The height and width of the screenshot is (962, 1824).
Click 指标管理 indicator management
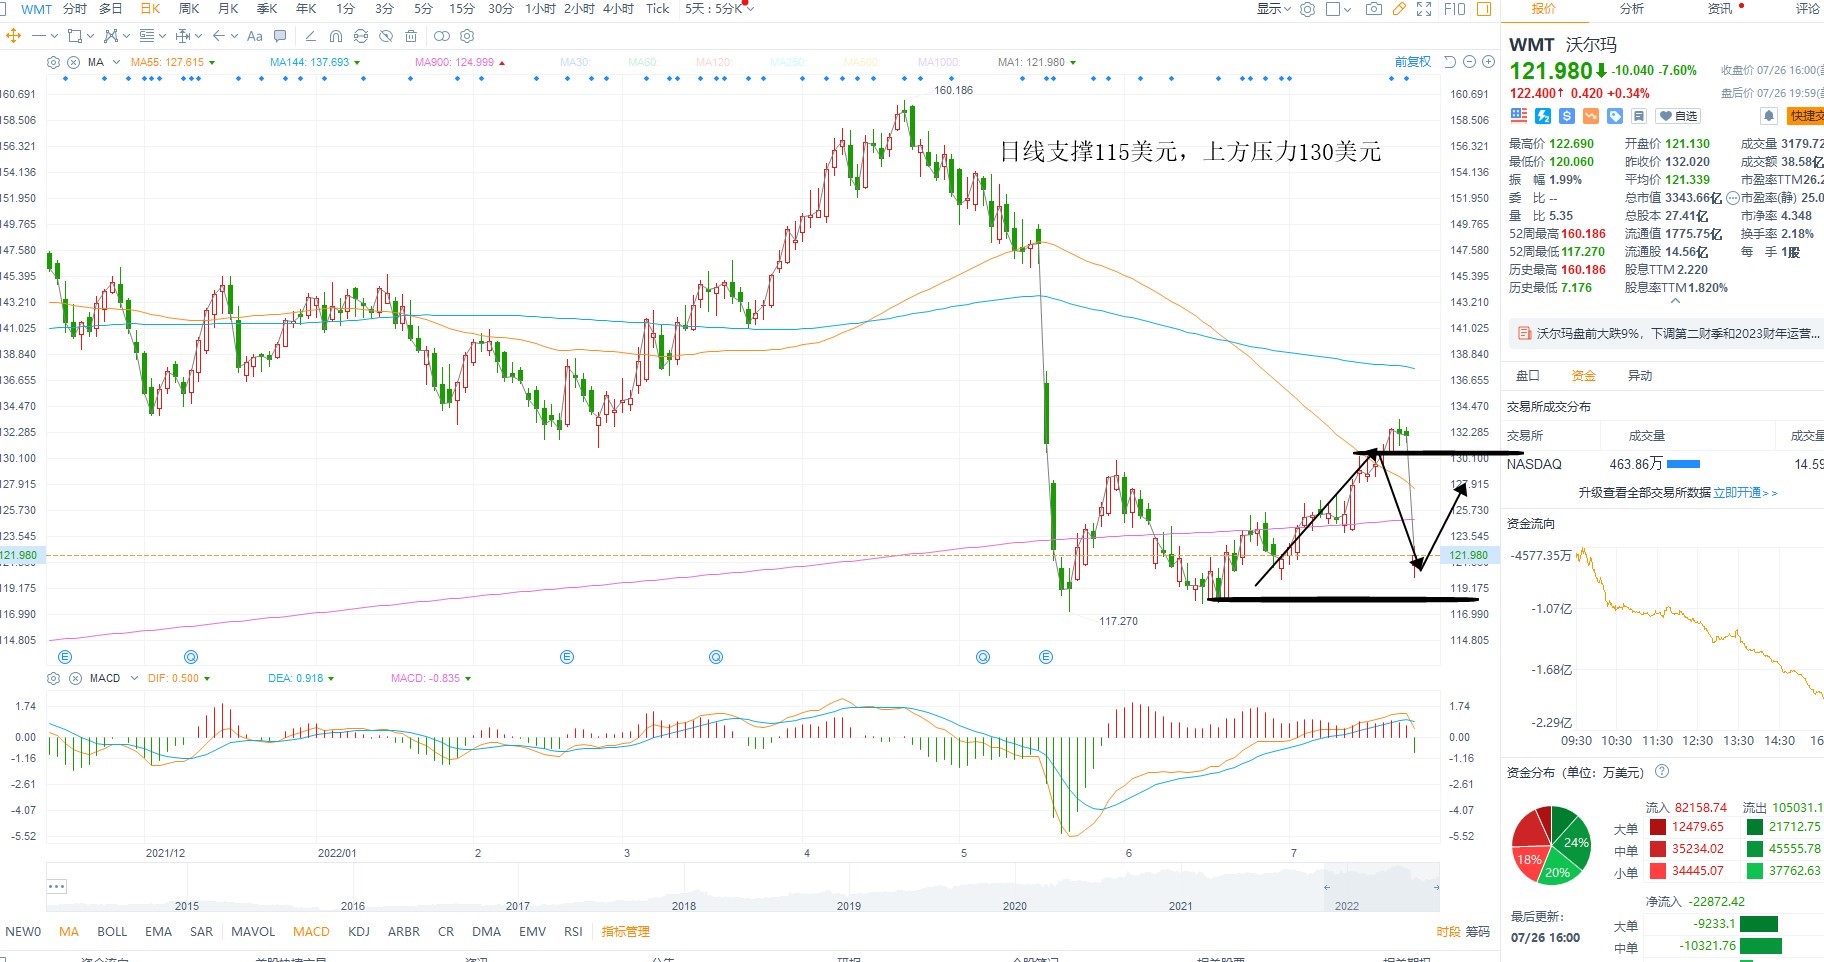click(625, 932)
